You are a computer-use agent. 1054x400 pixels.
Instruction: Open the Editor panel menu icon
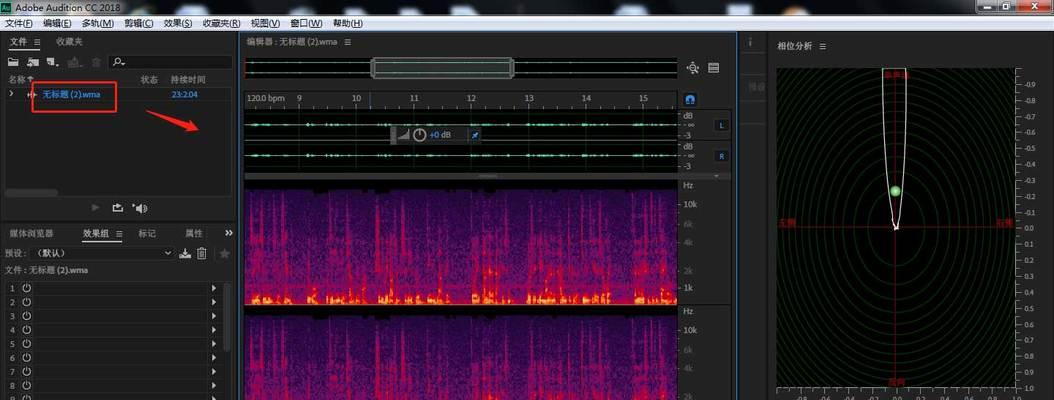pyautogui.click(x=348, y=42)
